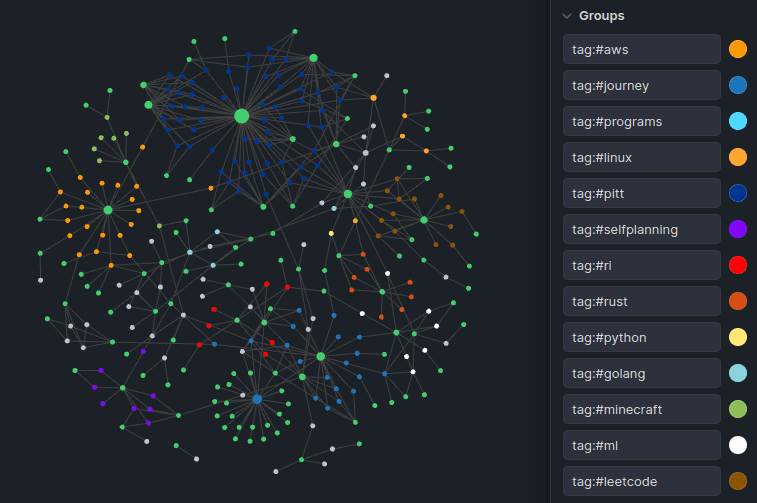757x503 pixels.
Task: Edit the tag:#ri group query field
Action: (642, 265)
